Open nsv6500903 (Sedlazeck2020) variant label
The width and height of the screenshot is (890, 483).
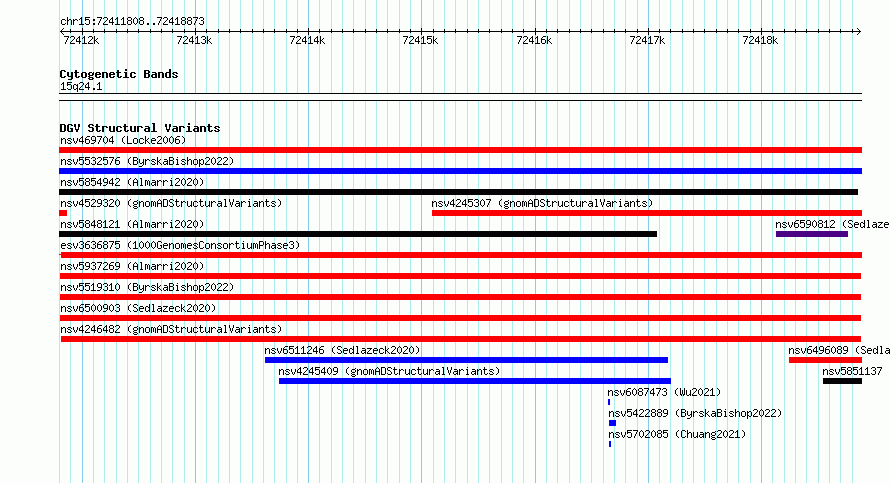click(138, 308)
